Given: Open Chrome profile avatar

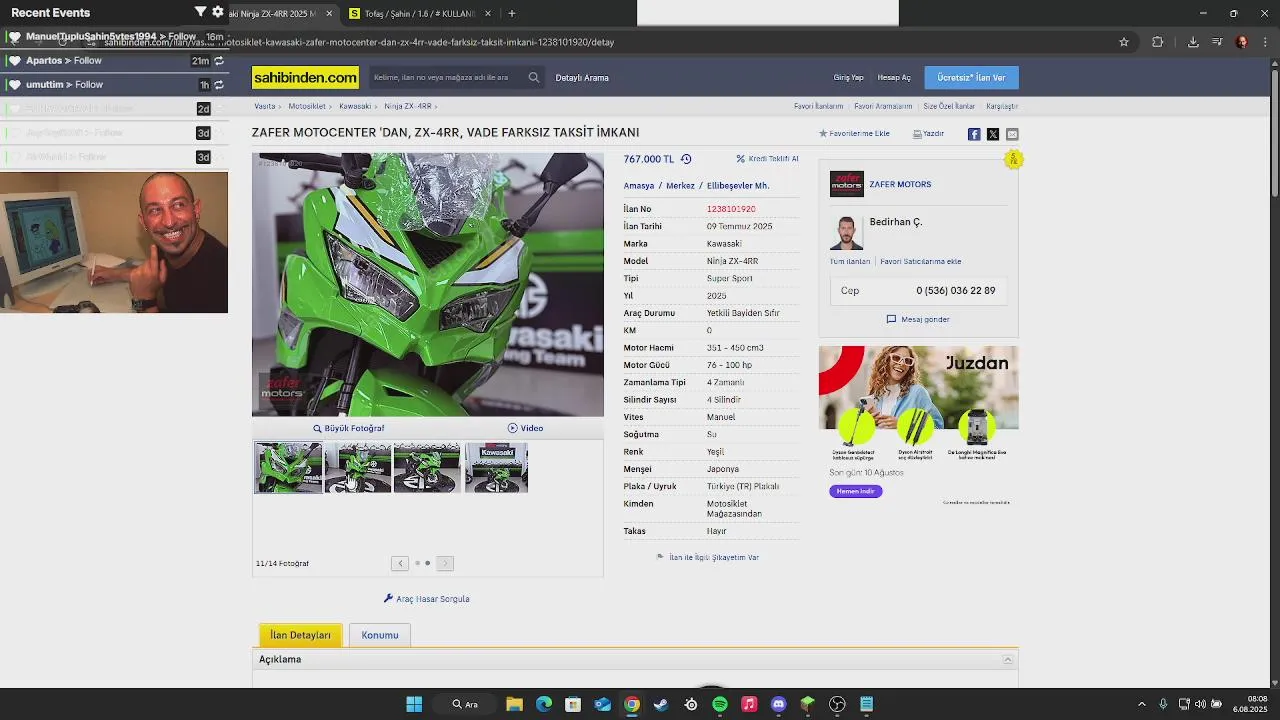Looking at the screenshot, I should (1242, 42).
